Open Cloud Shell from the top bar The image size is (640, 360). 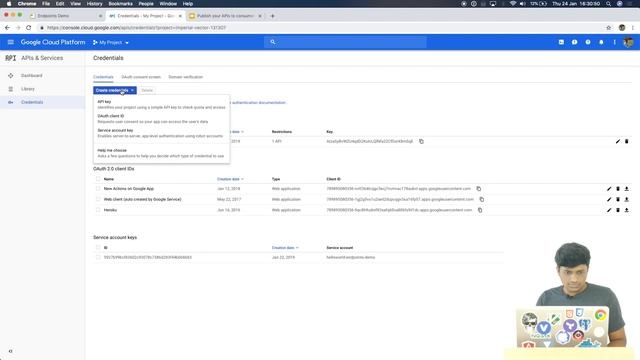561,42
